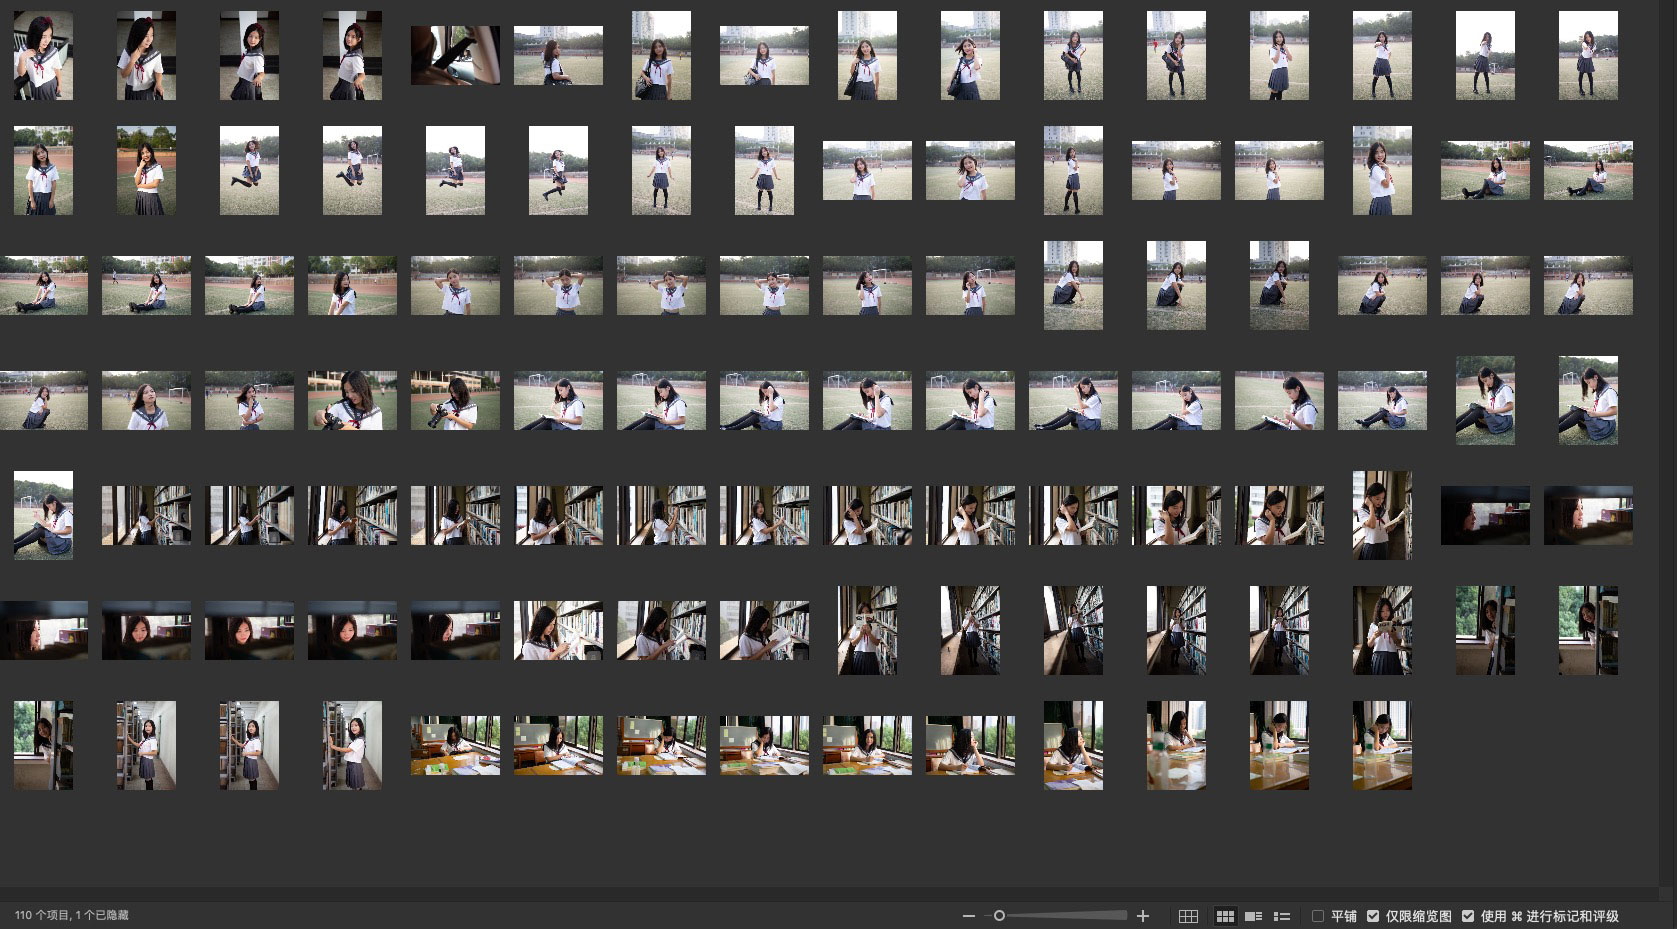Select the last thumbnail in the top row

pyautogui.click(x=1588, y=56)
